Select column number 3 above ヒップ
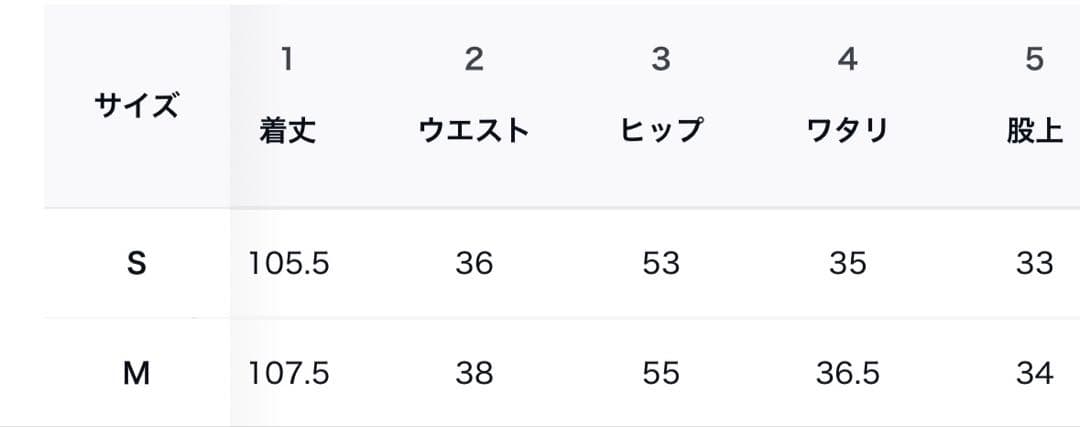 pos(661,60)
